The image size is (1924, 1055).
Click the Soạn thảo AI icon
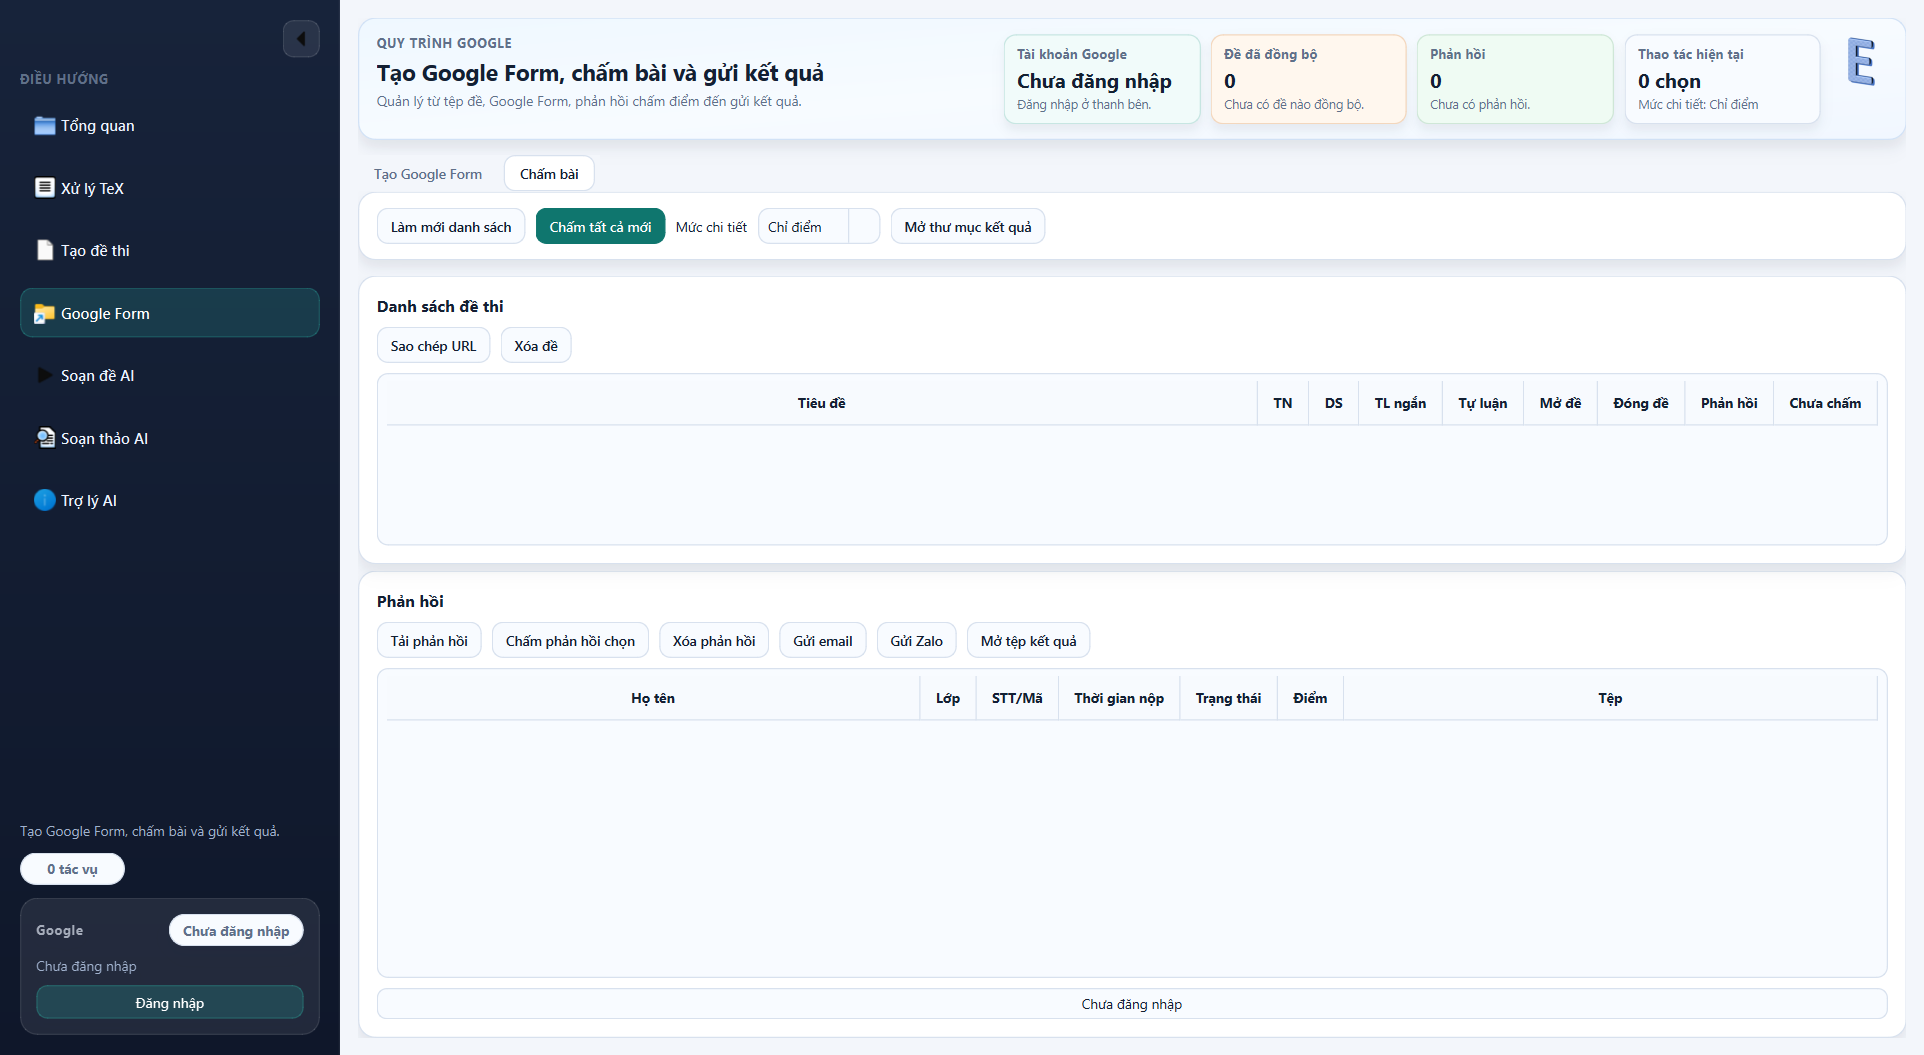click(x=44, y=438)
